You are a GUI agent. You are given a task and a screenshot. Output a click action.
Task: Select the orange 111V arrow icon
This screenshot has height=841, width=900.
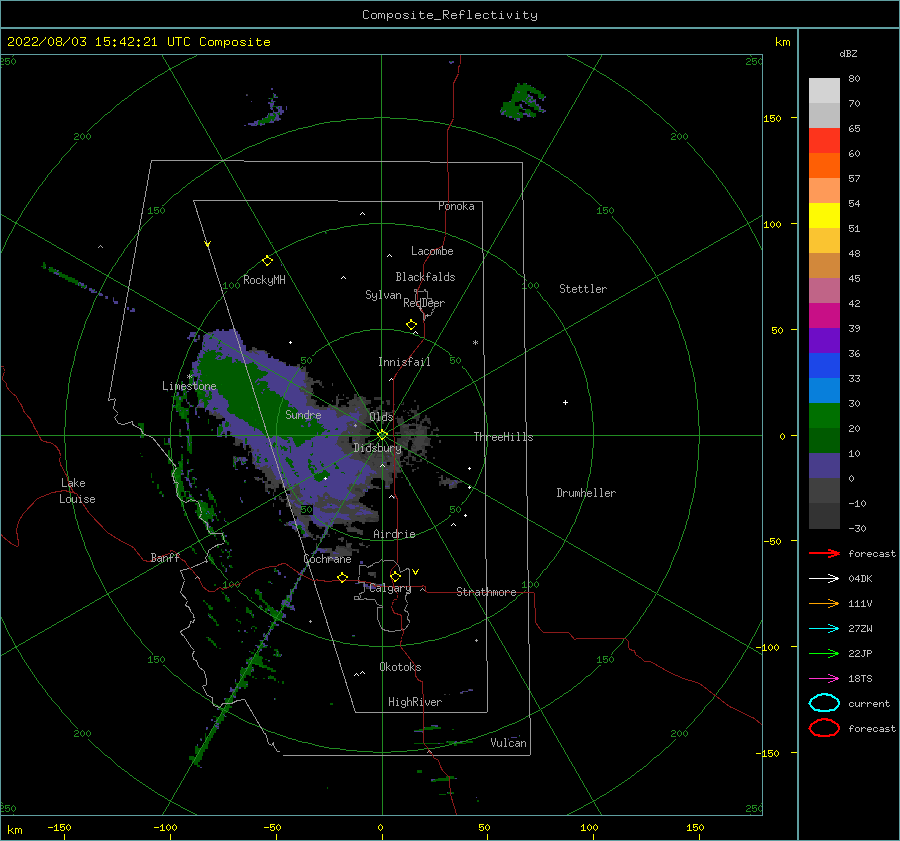coord(824,603)
